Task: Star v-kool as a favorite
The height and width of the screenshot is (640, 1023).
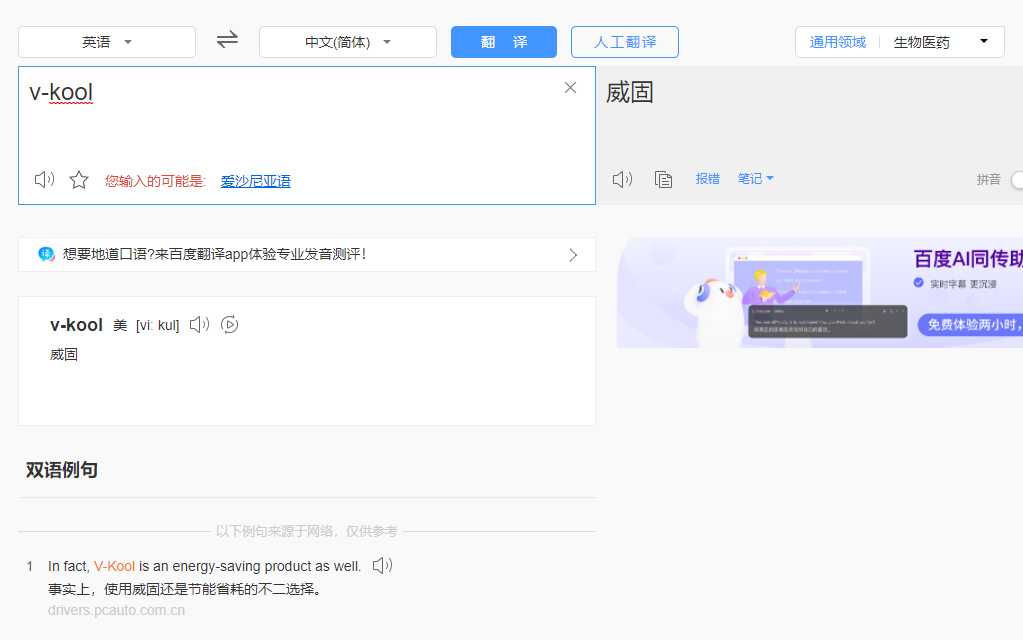Action: pos(79,179)
